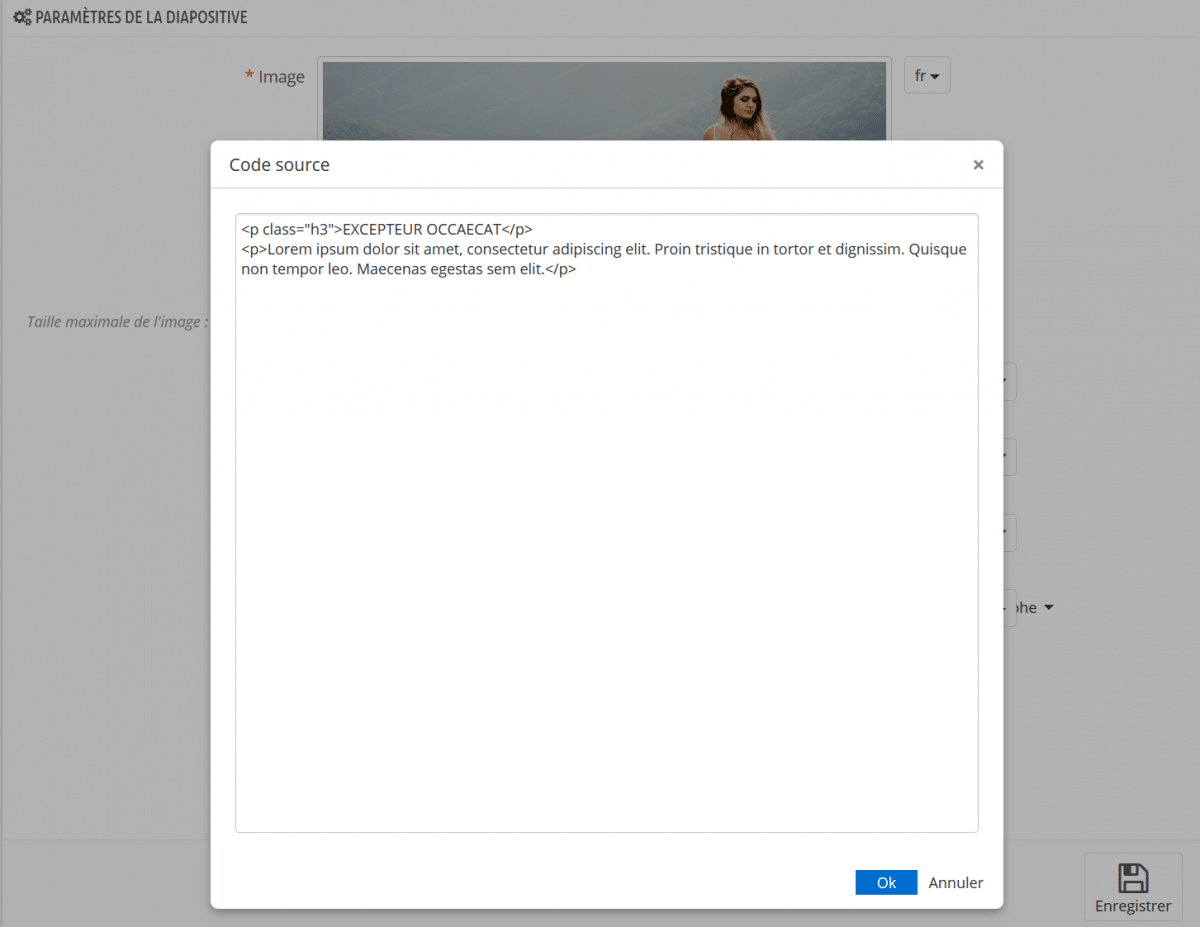Click the gear icon beside PARAMÈTRES DE LA DIAPOSITIVE
Viewport: 1200px width, 927px height.
(20, 17)
